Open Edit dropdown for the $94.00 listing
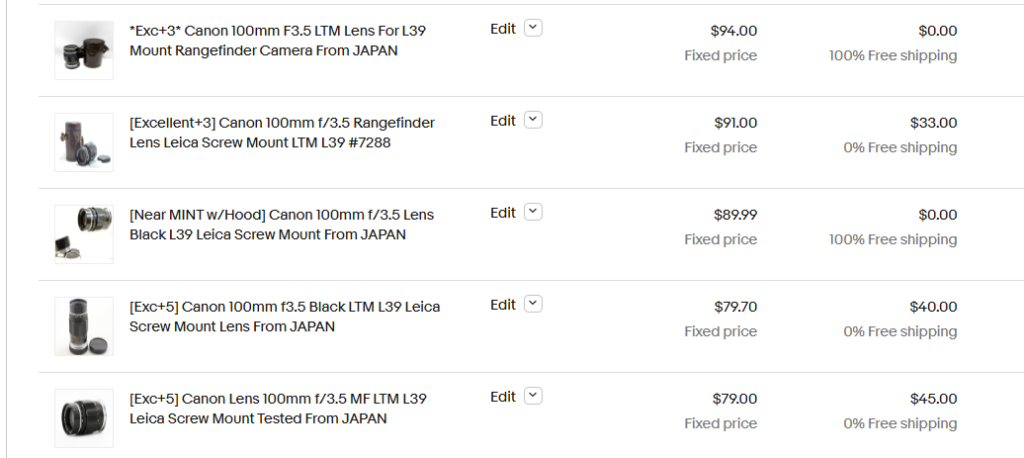The width and height of the screenshot is (1024, 458). pos(534,28)
